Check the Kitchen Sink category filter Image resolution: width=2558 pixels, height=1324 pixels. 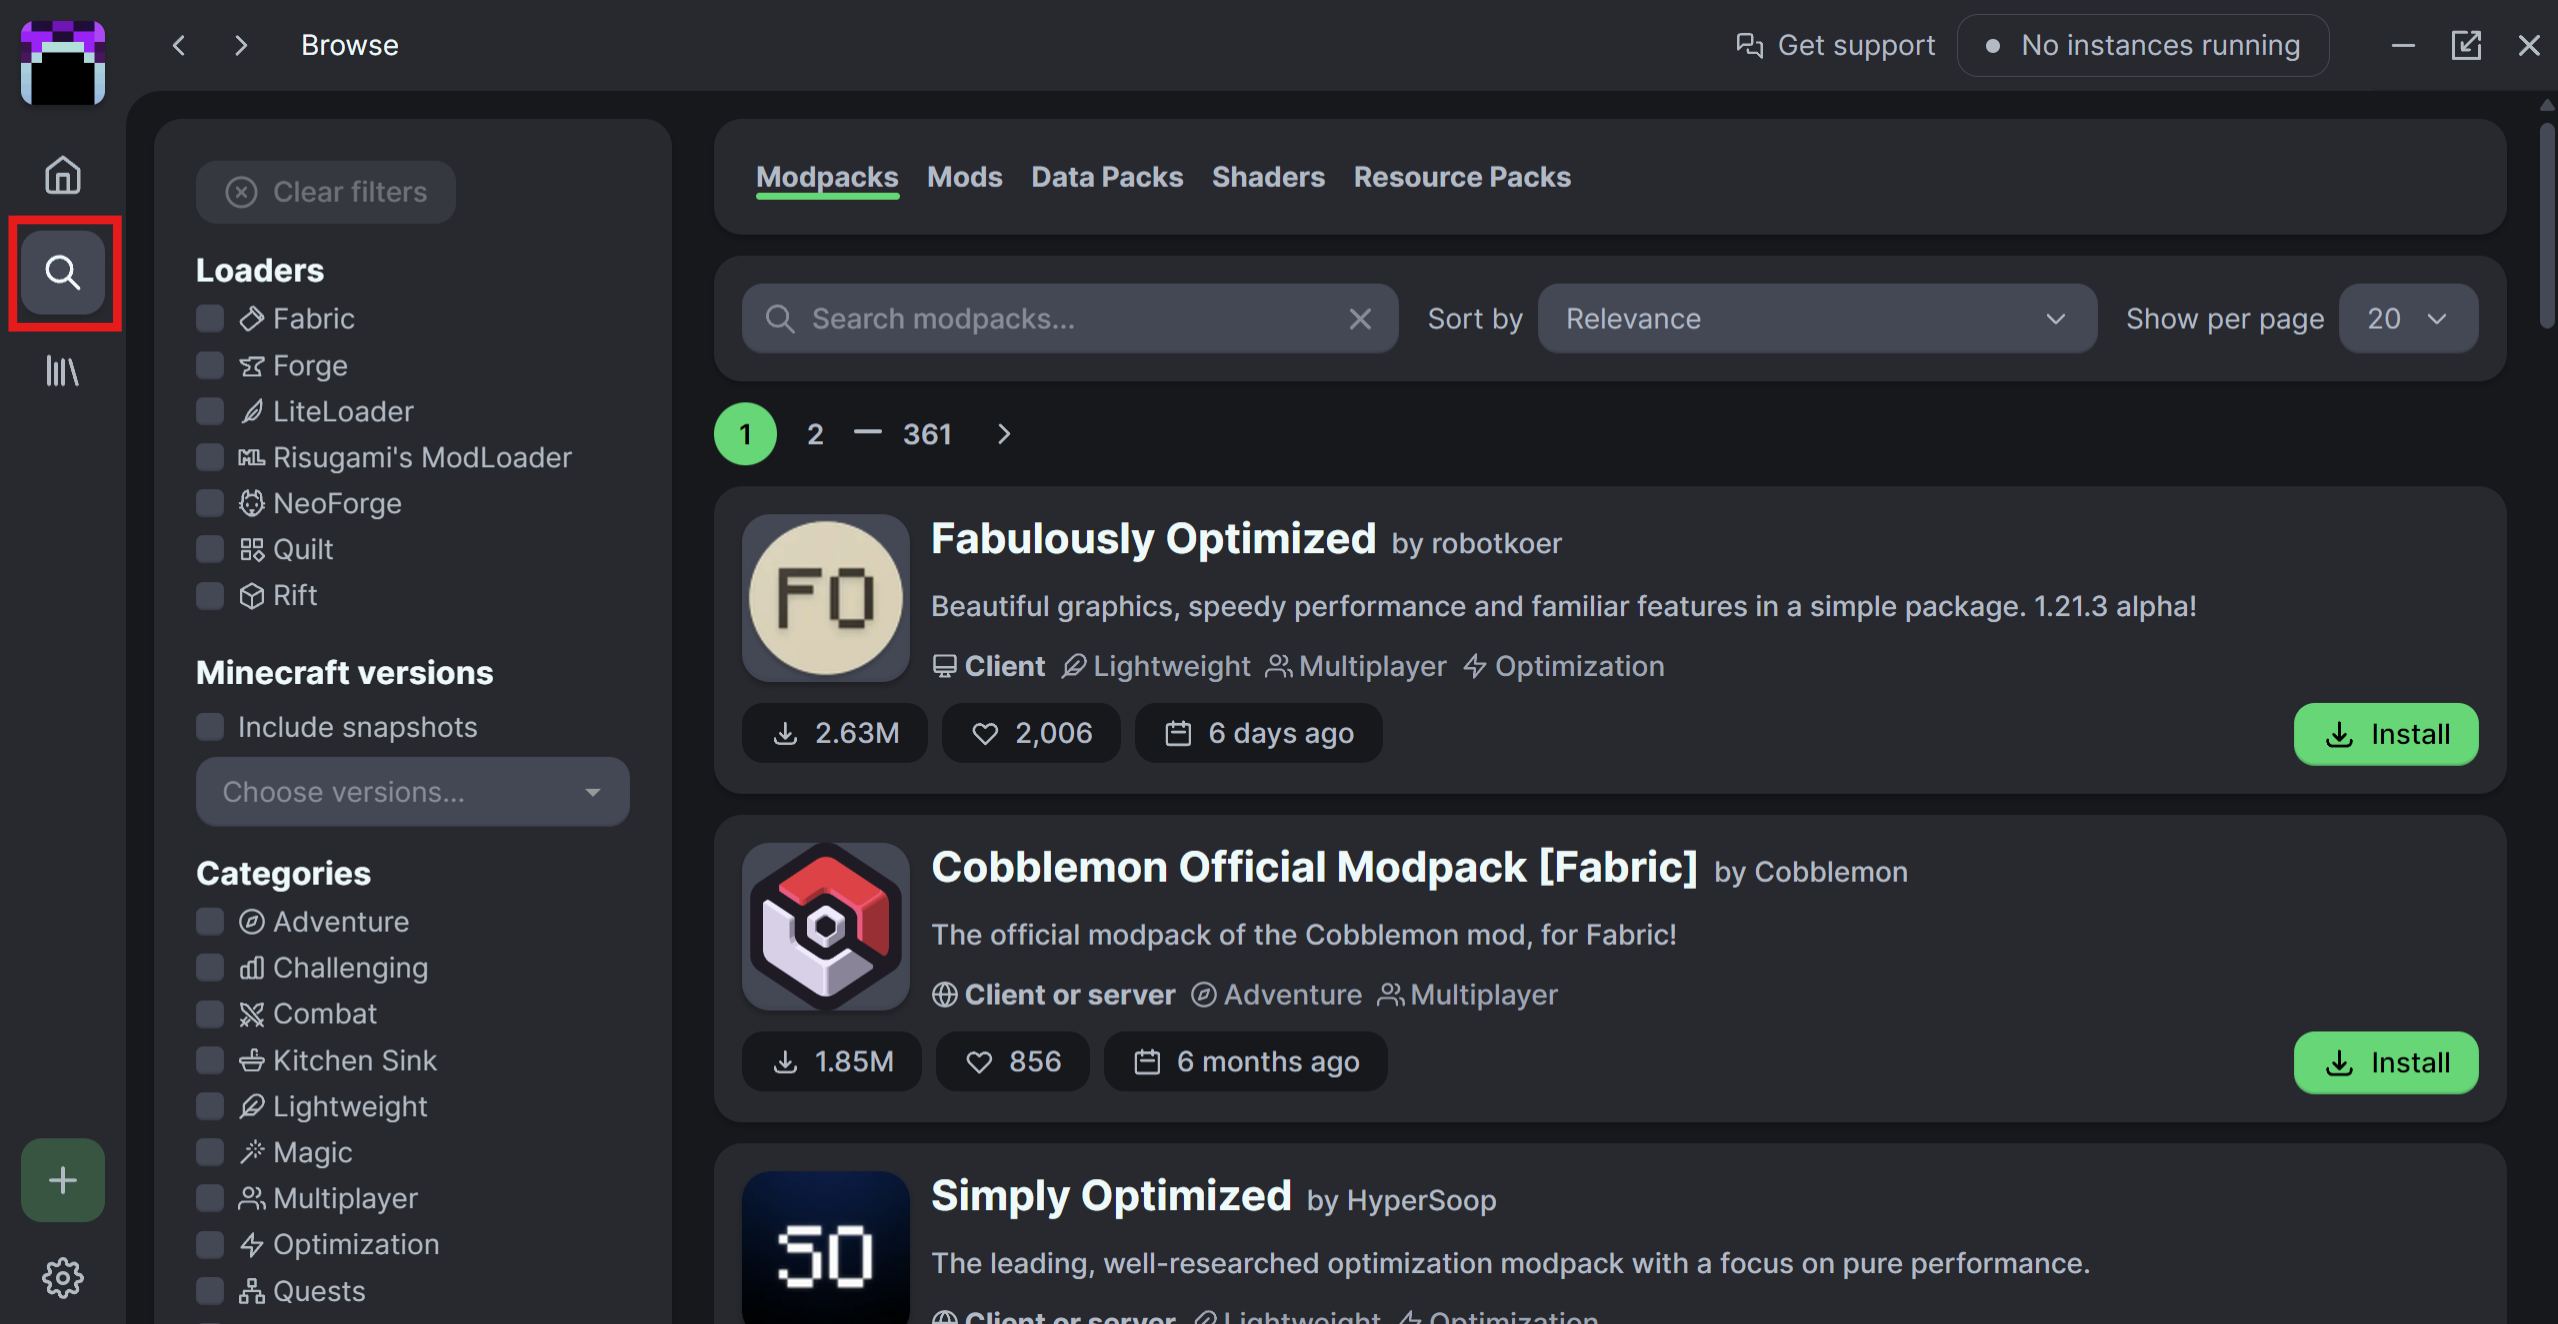(210, 1060)
